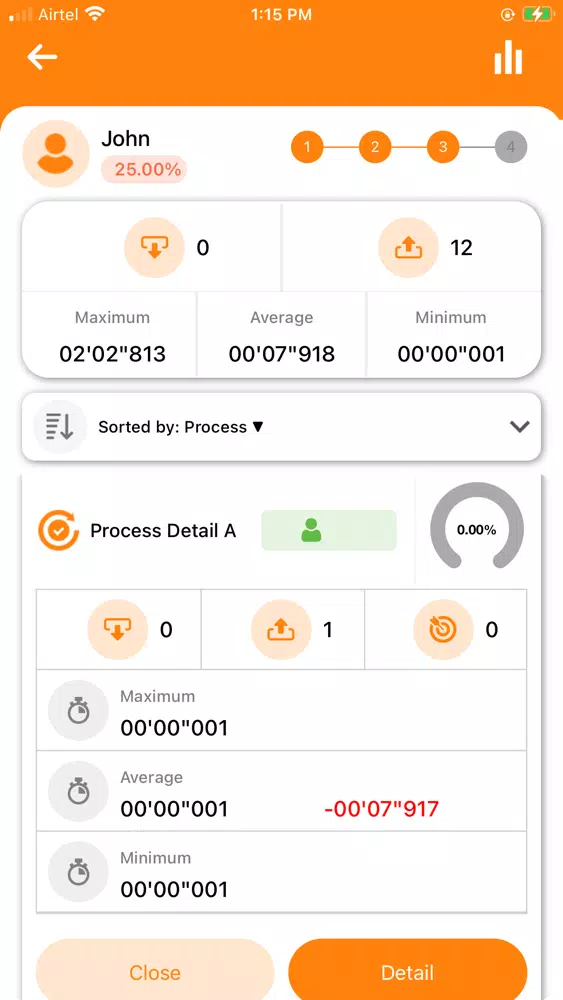Image resolution: width=563 pixels, height=1000 pixels.
Task: Select the grey step 4 circle
Action: [511, 147]
